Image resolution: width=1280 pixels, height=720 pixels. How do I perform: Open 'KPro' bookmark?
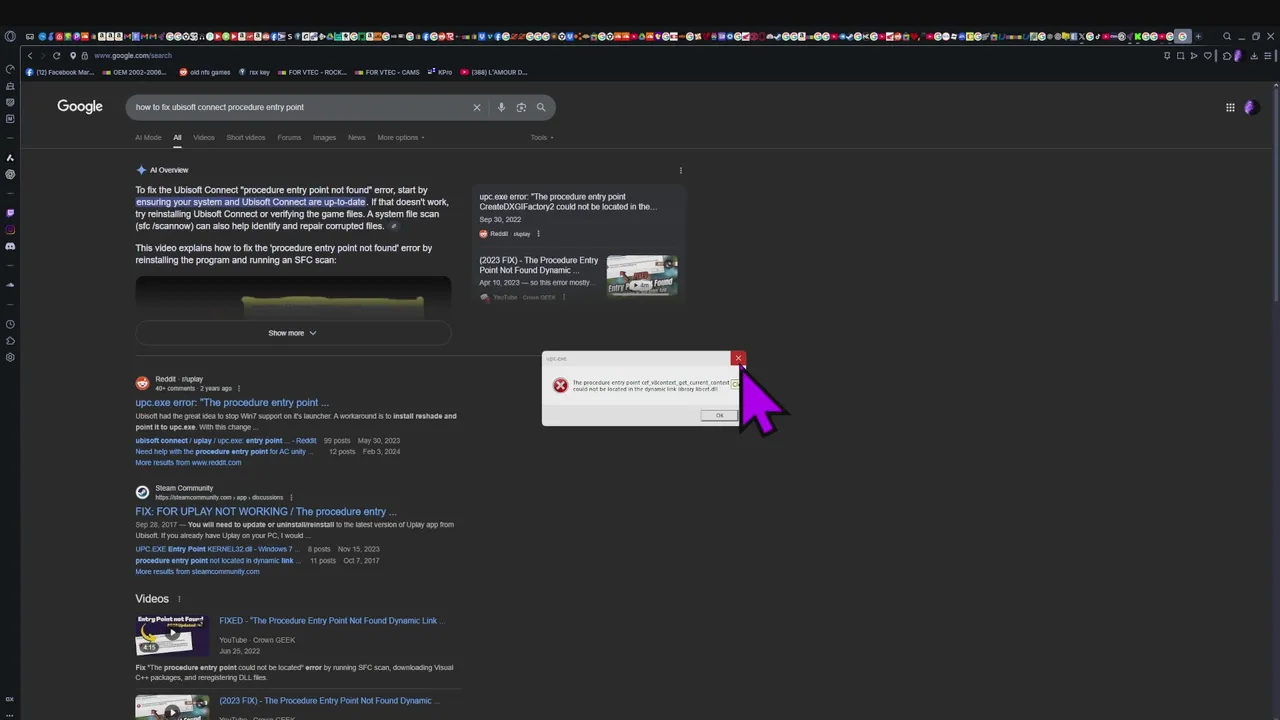[x=440, y=72]
